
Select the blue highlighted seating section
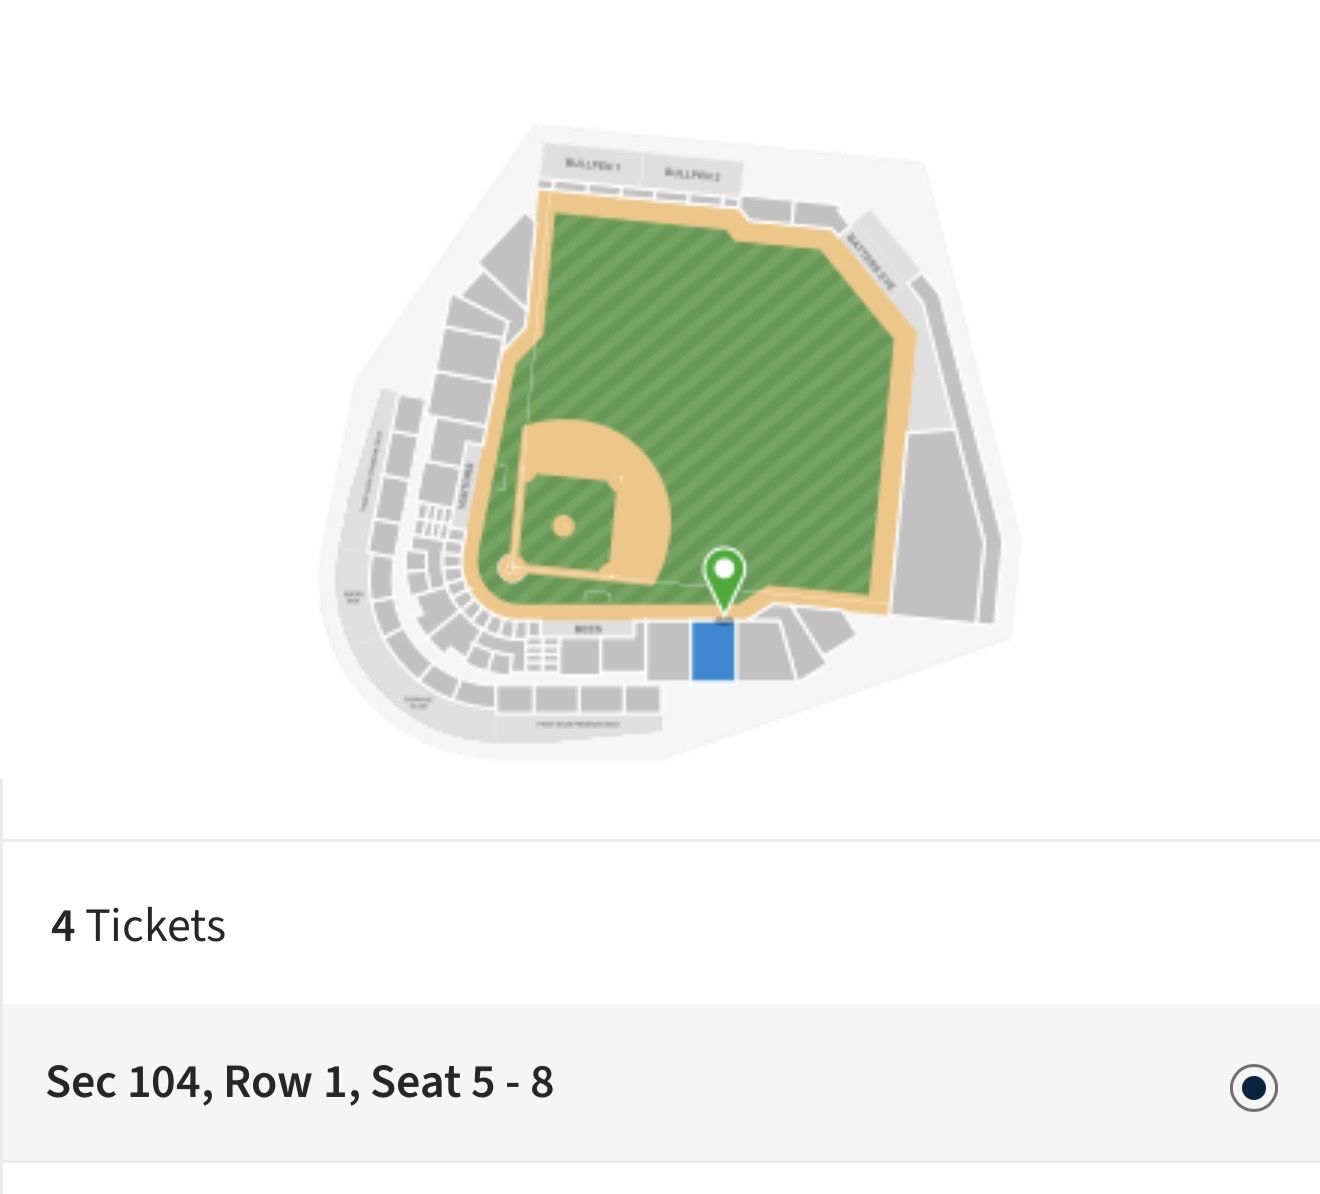713,652
